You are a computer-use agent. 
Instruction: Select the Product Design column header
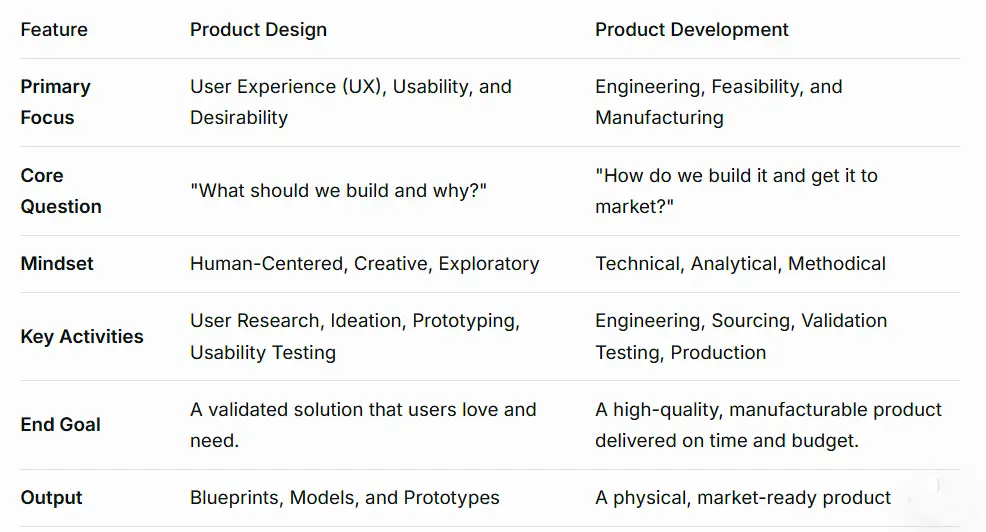(258, 30)
